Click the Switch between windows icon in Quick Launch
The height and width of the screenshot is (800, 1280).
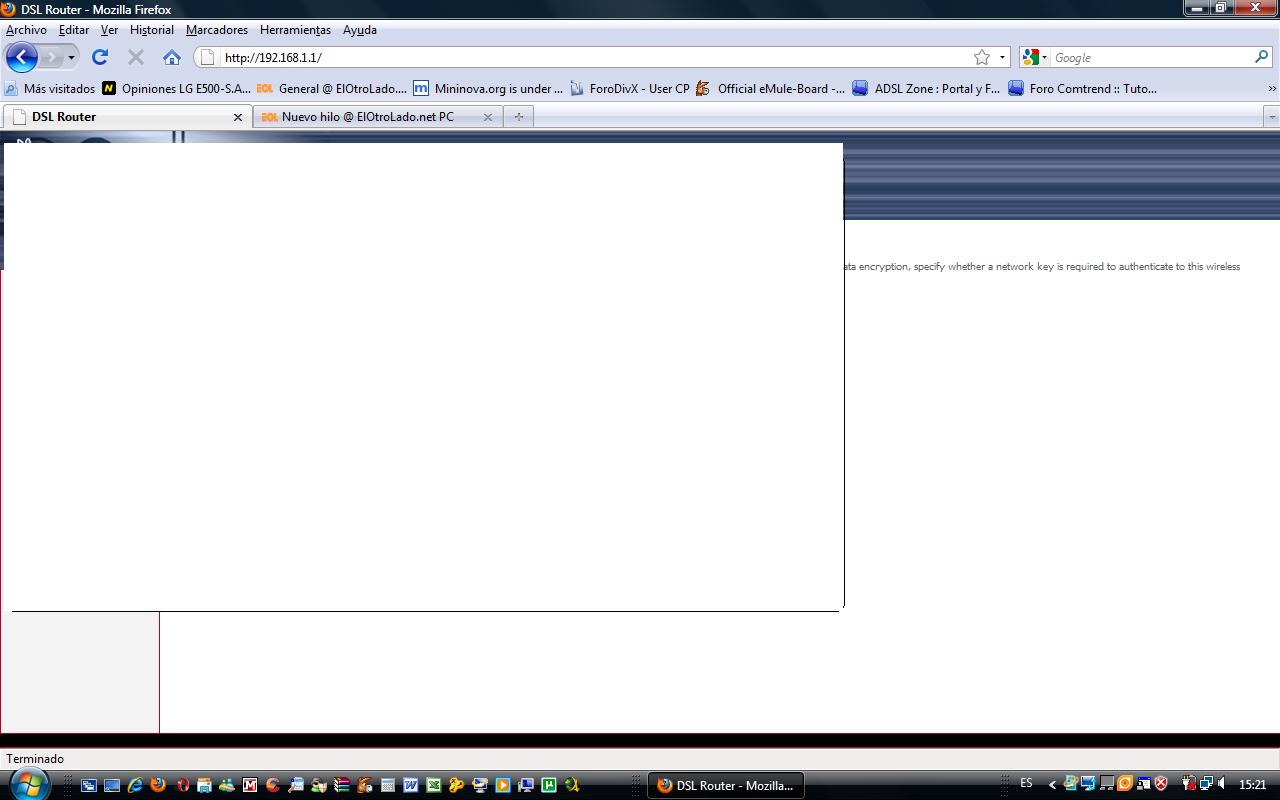click(89, 785)
